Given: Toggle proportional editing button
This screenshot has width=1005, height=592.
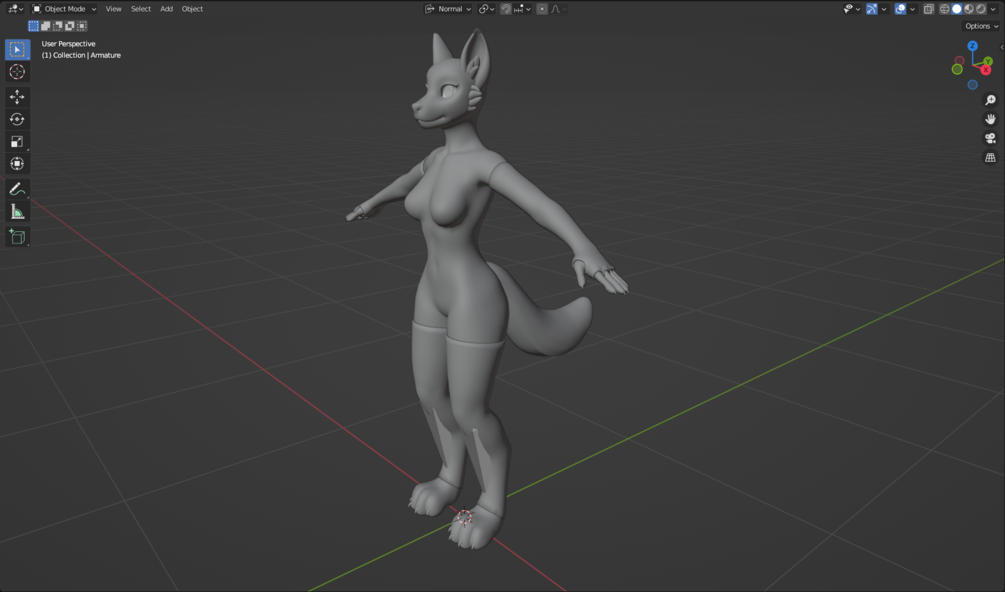Looking at the screenshot, I should coord(542,9).
